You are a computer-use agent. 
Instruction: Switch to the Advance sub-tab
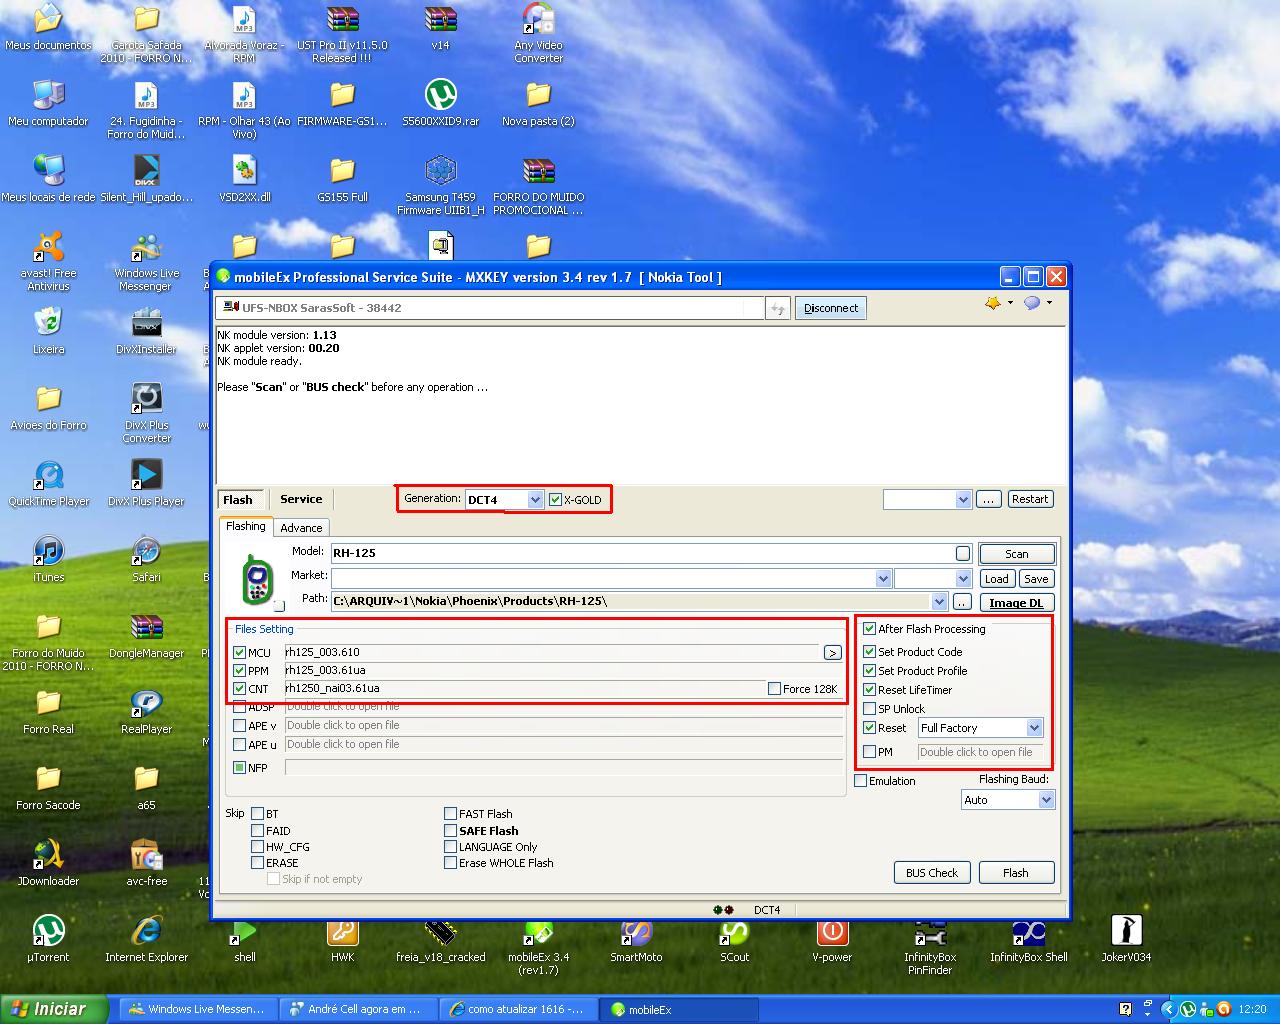pyautogui.click(x=301, y=527)
